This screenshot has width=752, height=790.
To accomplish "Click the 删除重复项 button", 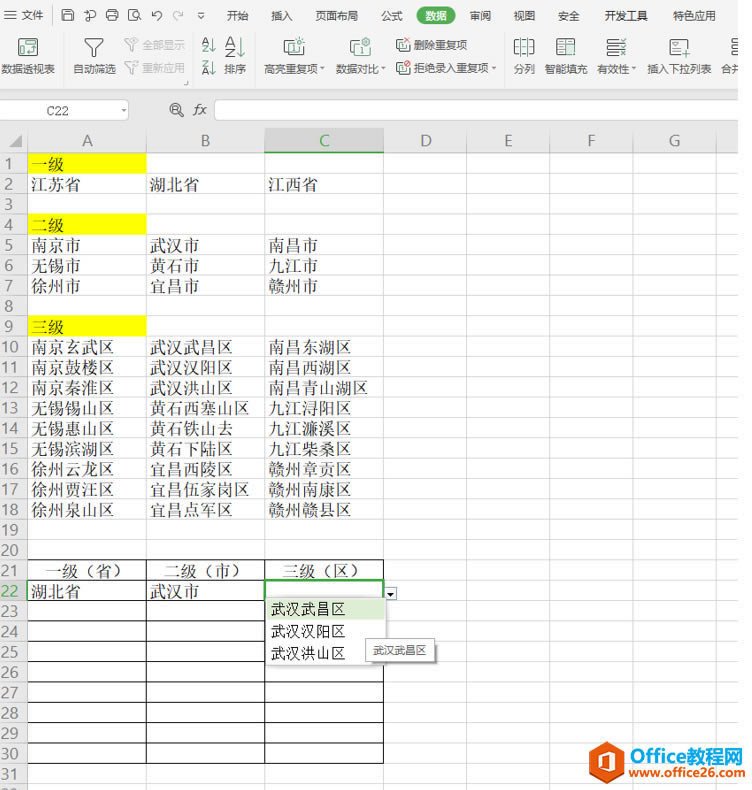I will click(432, 45).
